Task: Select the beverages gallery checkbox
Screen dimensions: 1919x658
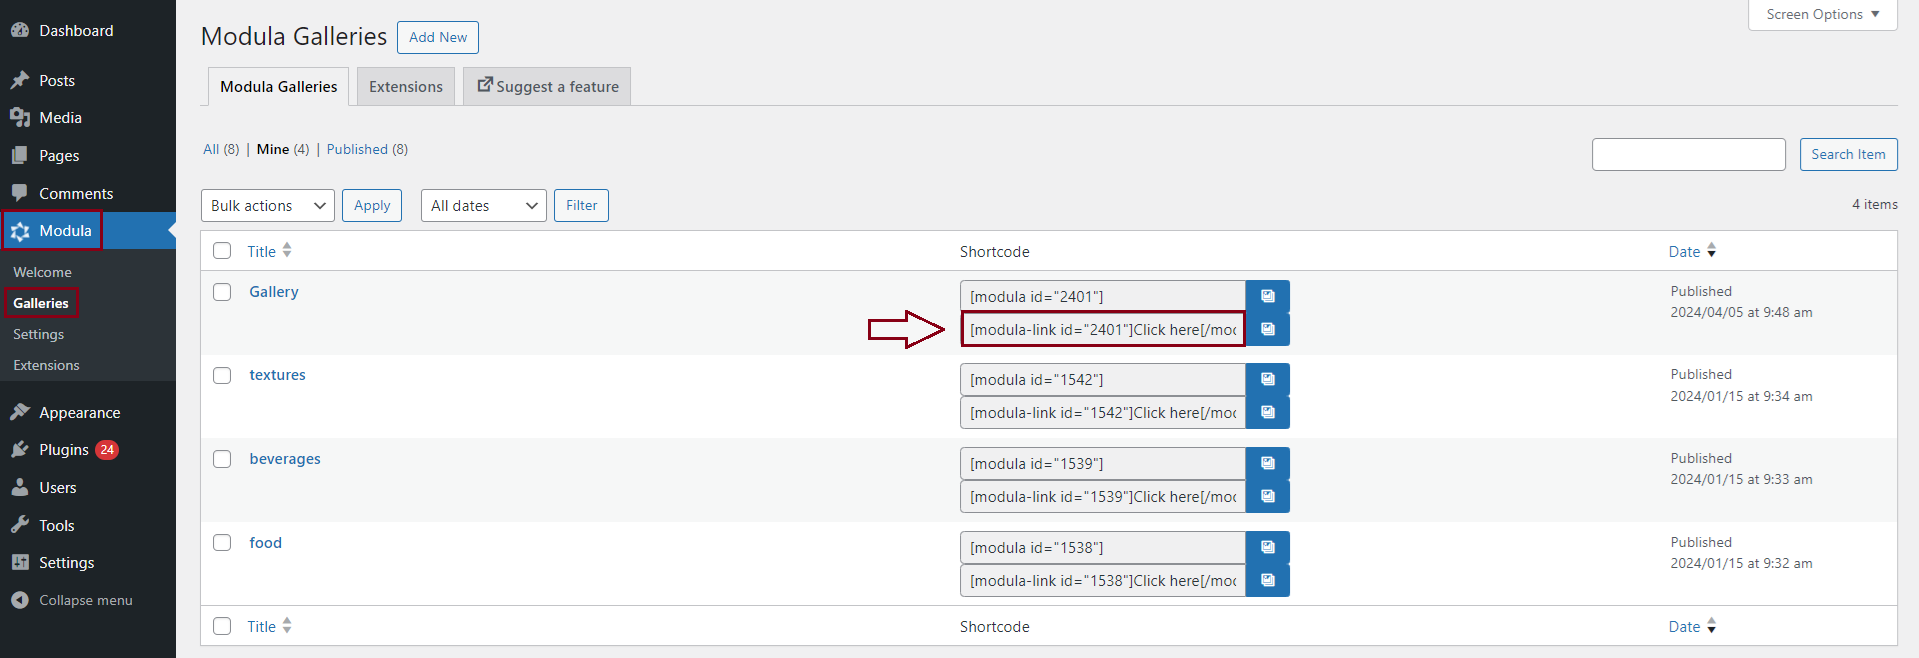Action: [222, 459]
